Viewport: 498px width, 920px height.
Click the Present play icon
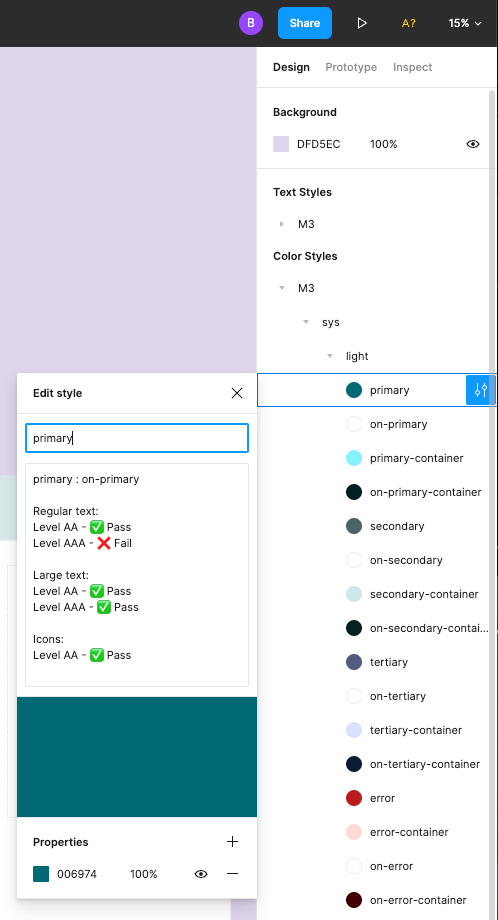362,23
